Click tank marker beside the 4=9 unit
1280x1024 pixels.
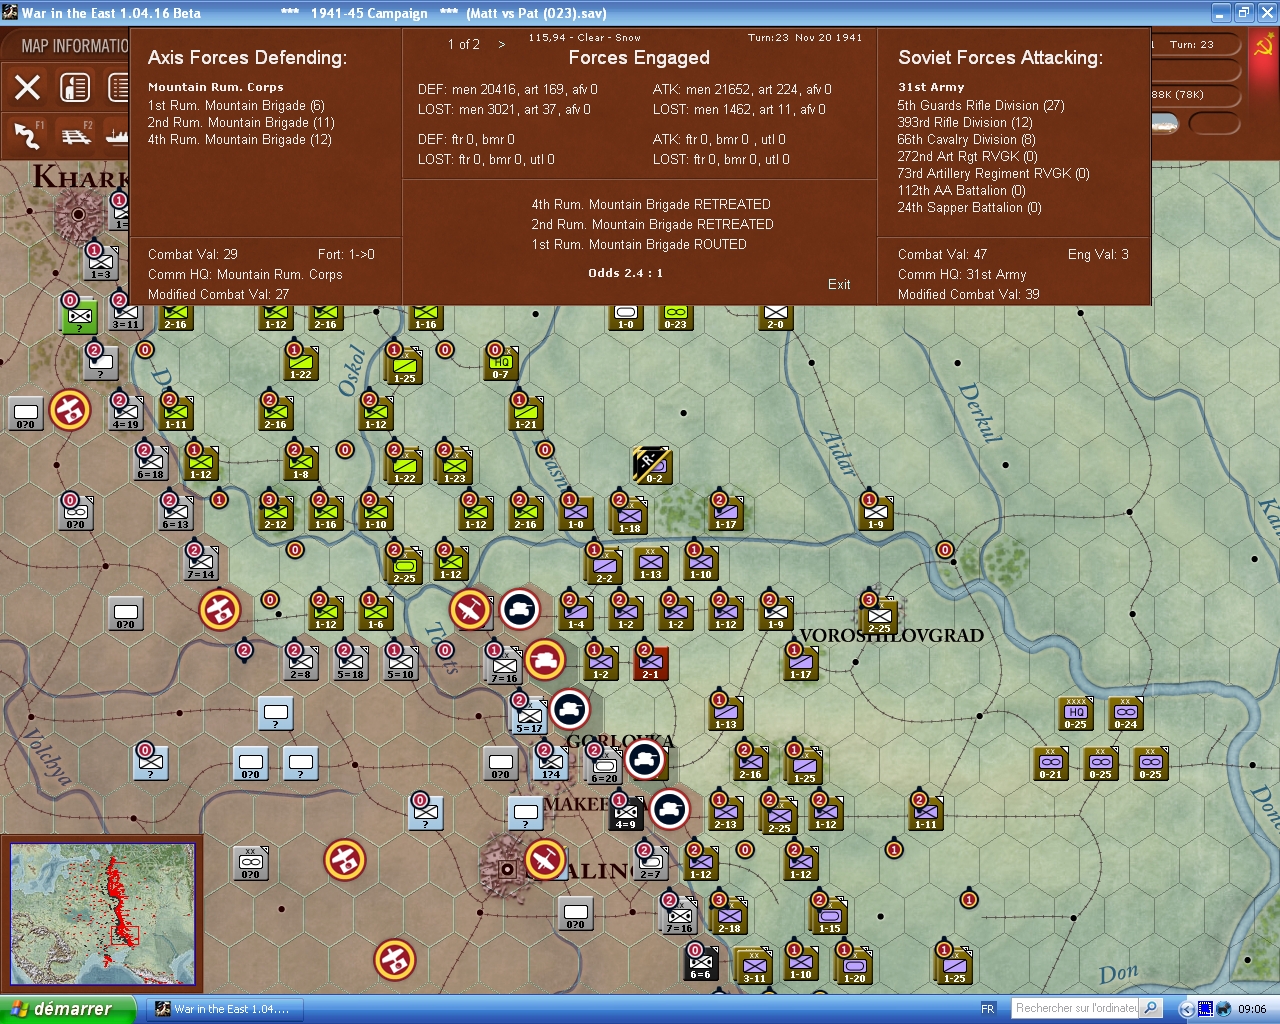click(x=669, y=809)
